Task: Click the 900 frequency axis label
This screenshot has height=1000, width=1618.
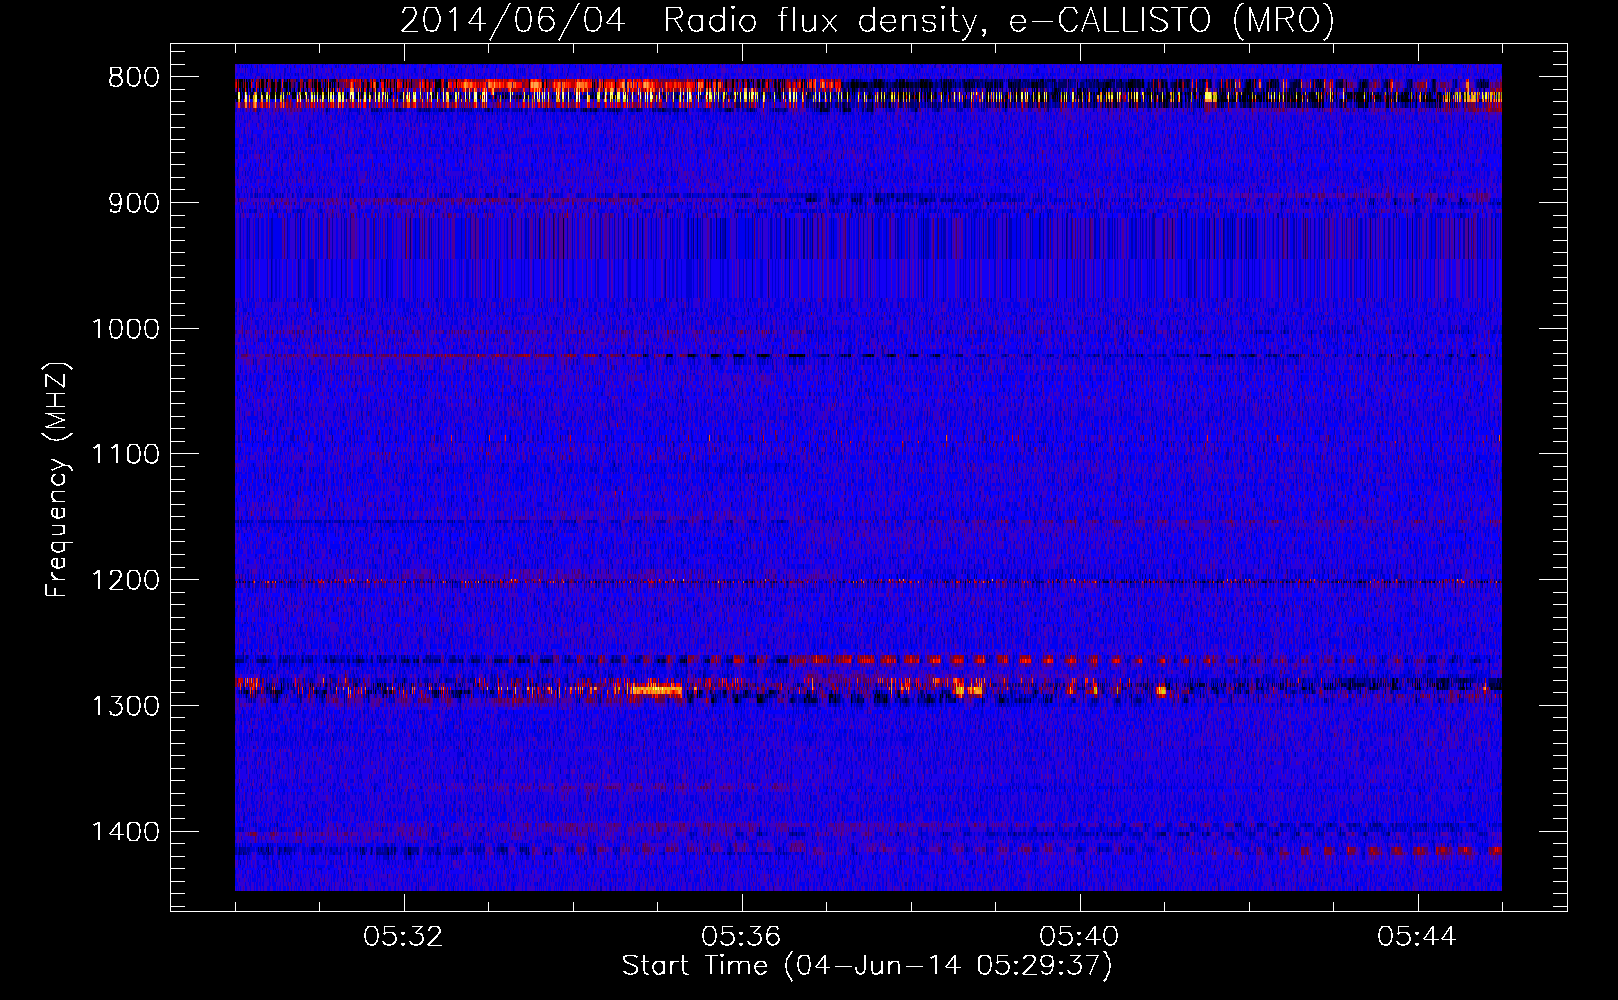Action: pyautogui.click(x=134, y=203)
